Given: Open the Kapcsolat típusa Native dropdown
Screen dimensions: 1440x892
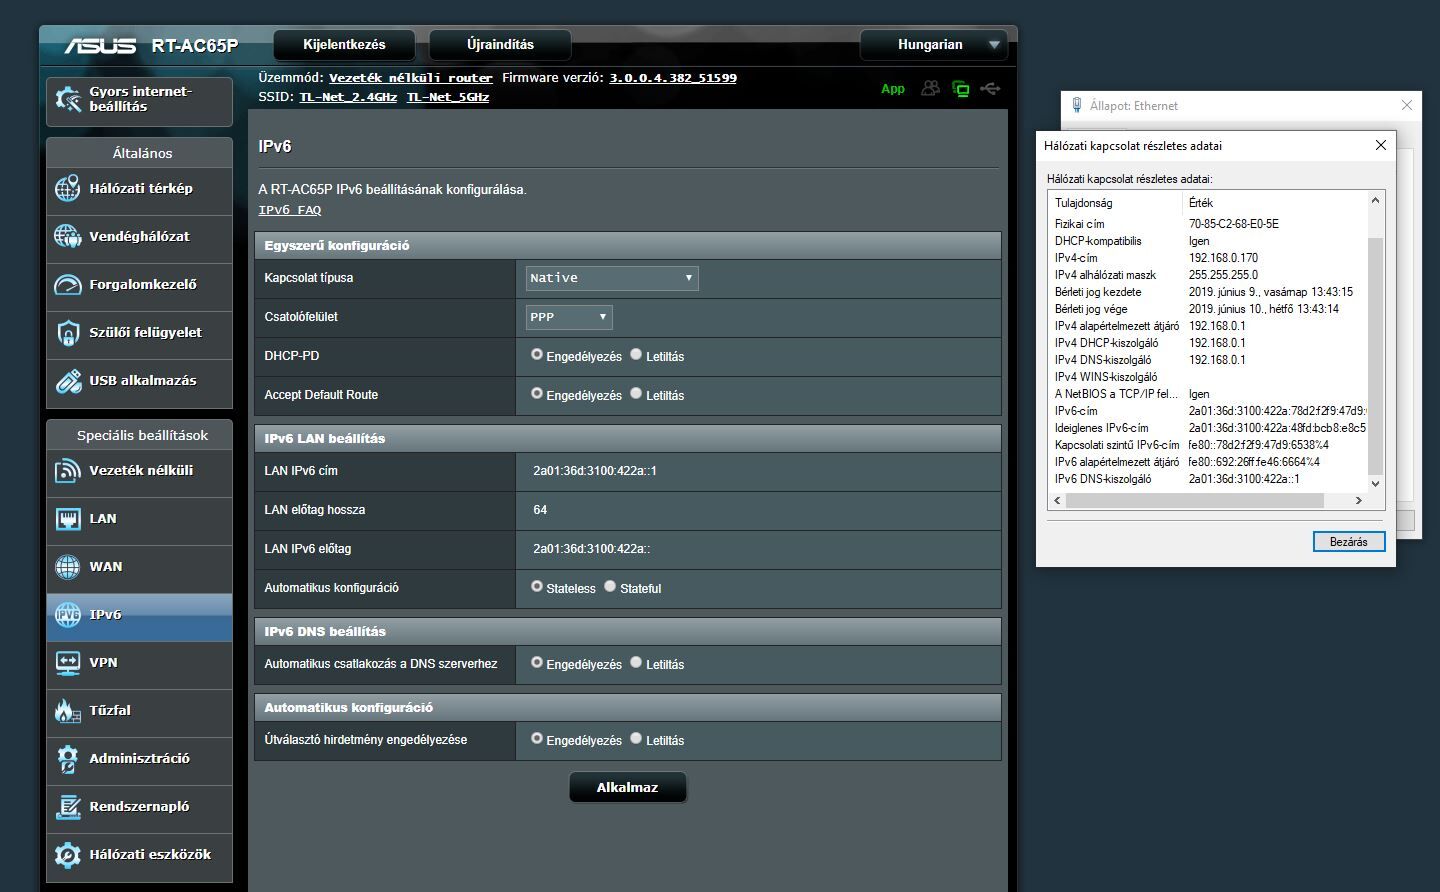Looking at the screenshot, I should pyautogui.click(x=612, y=278).
